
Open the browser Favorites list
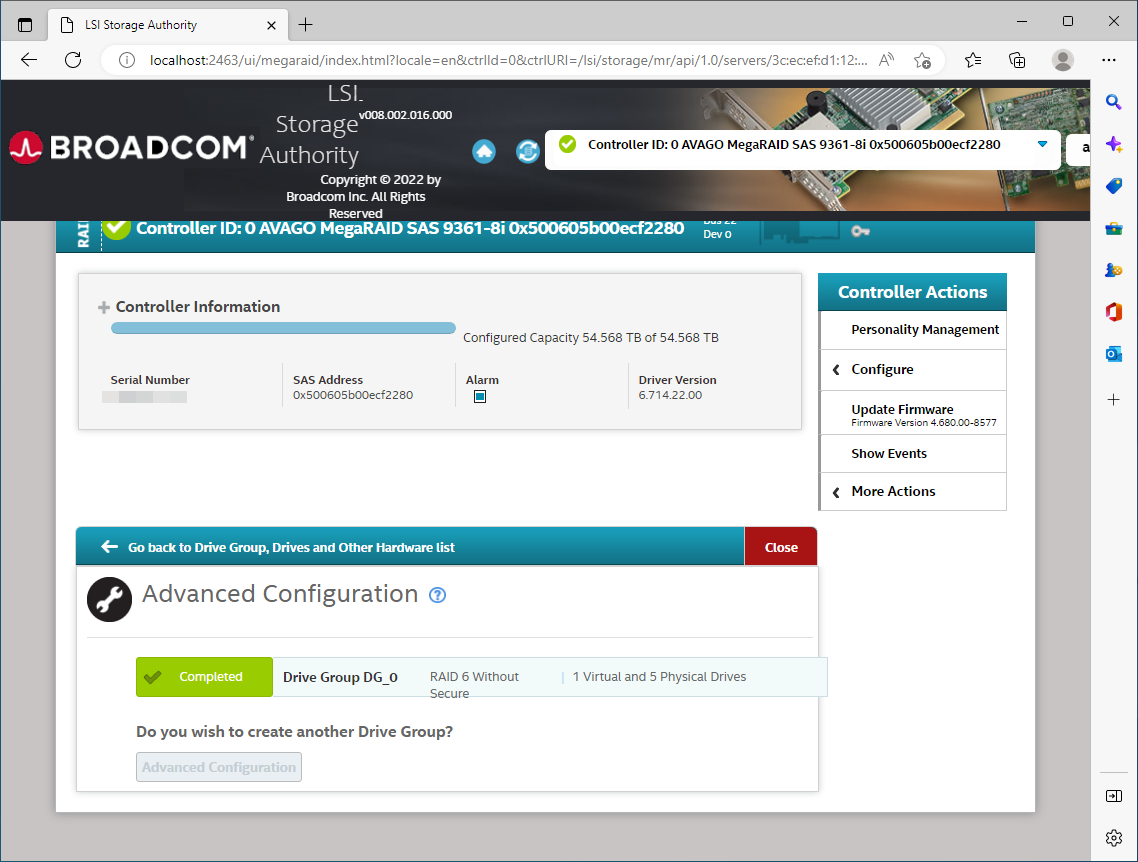[973, 60]
